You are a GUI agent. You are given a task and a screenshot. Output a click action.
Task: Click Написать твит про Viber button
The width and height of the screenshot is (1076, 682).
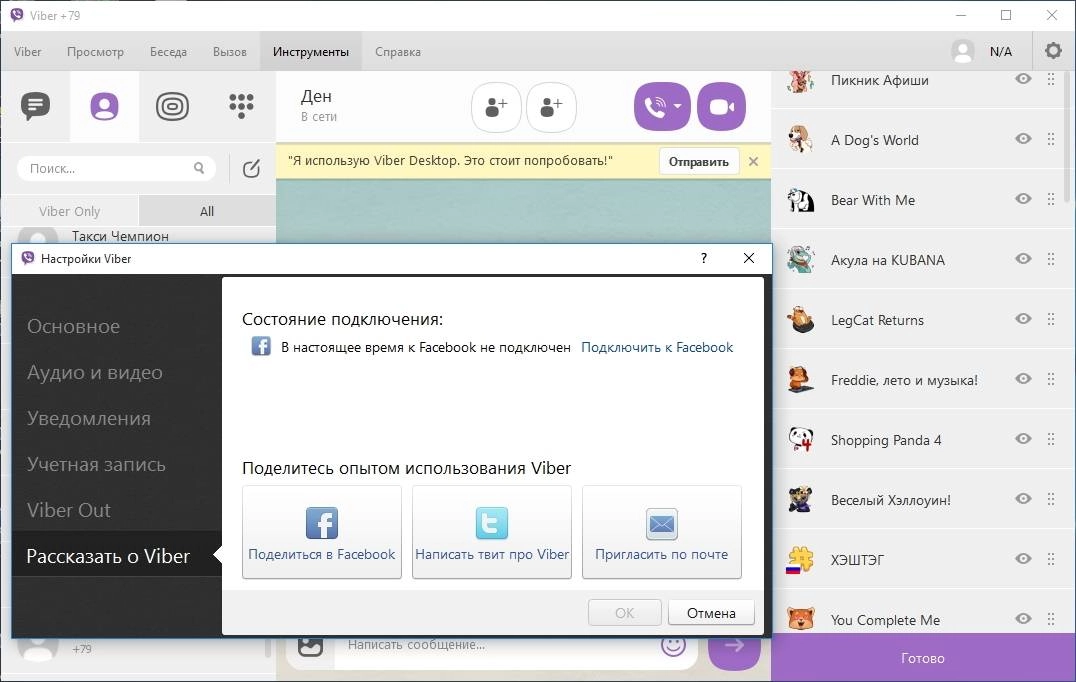[492, 532]
